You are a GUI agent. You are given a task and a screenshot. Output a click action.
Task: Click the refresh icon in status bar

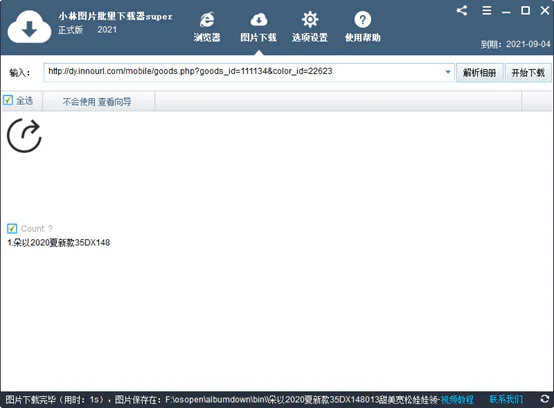545,399
